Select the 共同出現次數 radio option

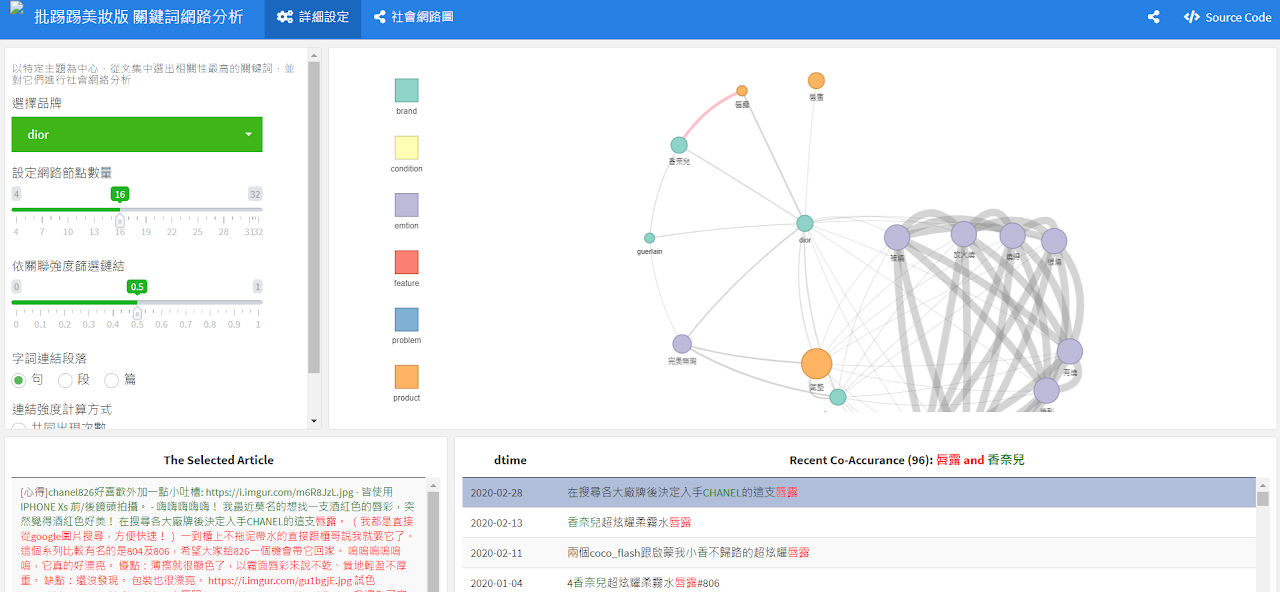[x=19, y=427]
